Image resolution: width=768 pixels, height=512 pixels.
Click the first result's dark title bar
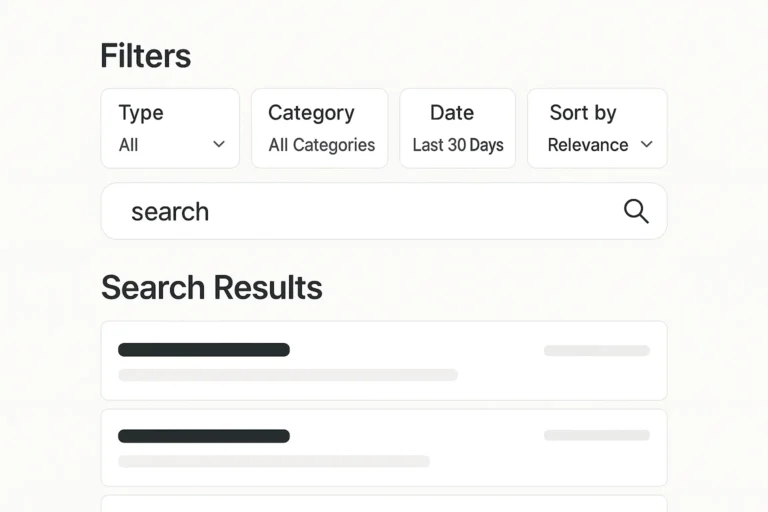(204, 350)
